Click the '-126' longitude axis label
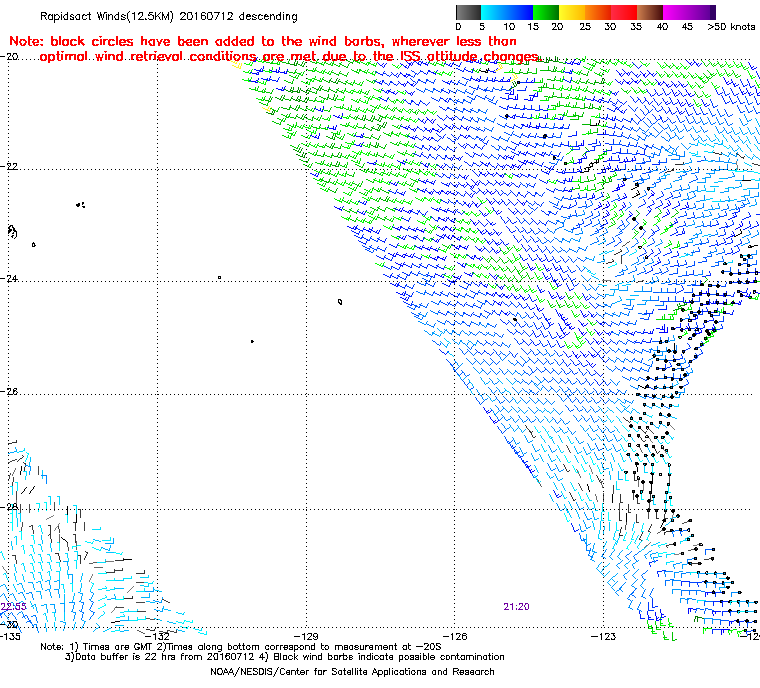This screenshot has width=760, height=688. (x=455, y=636)
